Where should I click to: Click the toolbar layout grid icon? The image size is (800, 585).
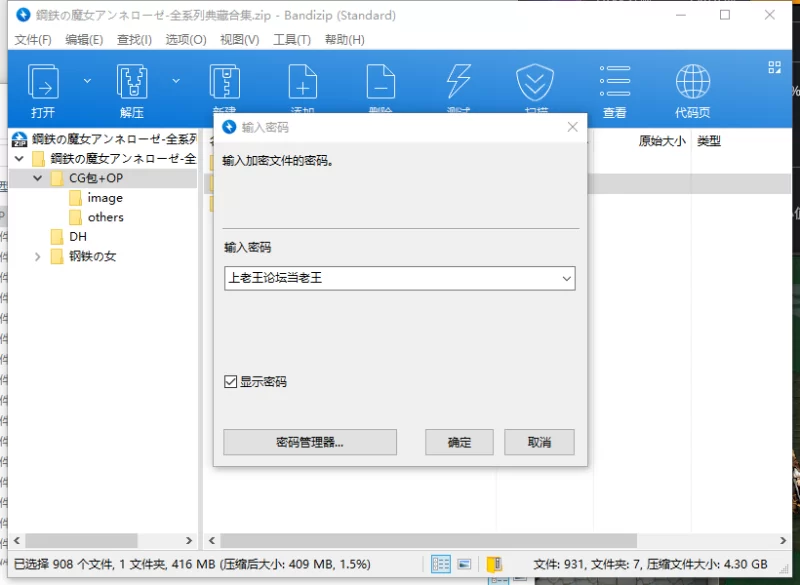point(774,67)
